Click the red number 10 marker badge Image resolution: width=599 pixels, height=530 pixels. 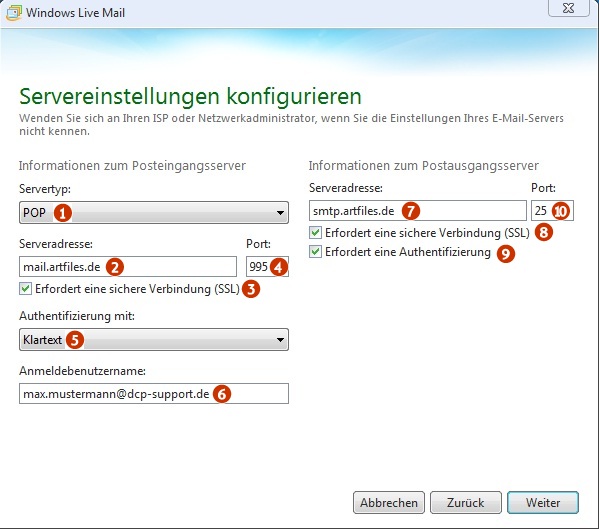click(561, 211)
